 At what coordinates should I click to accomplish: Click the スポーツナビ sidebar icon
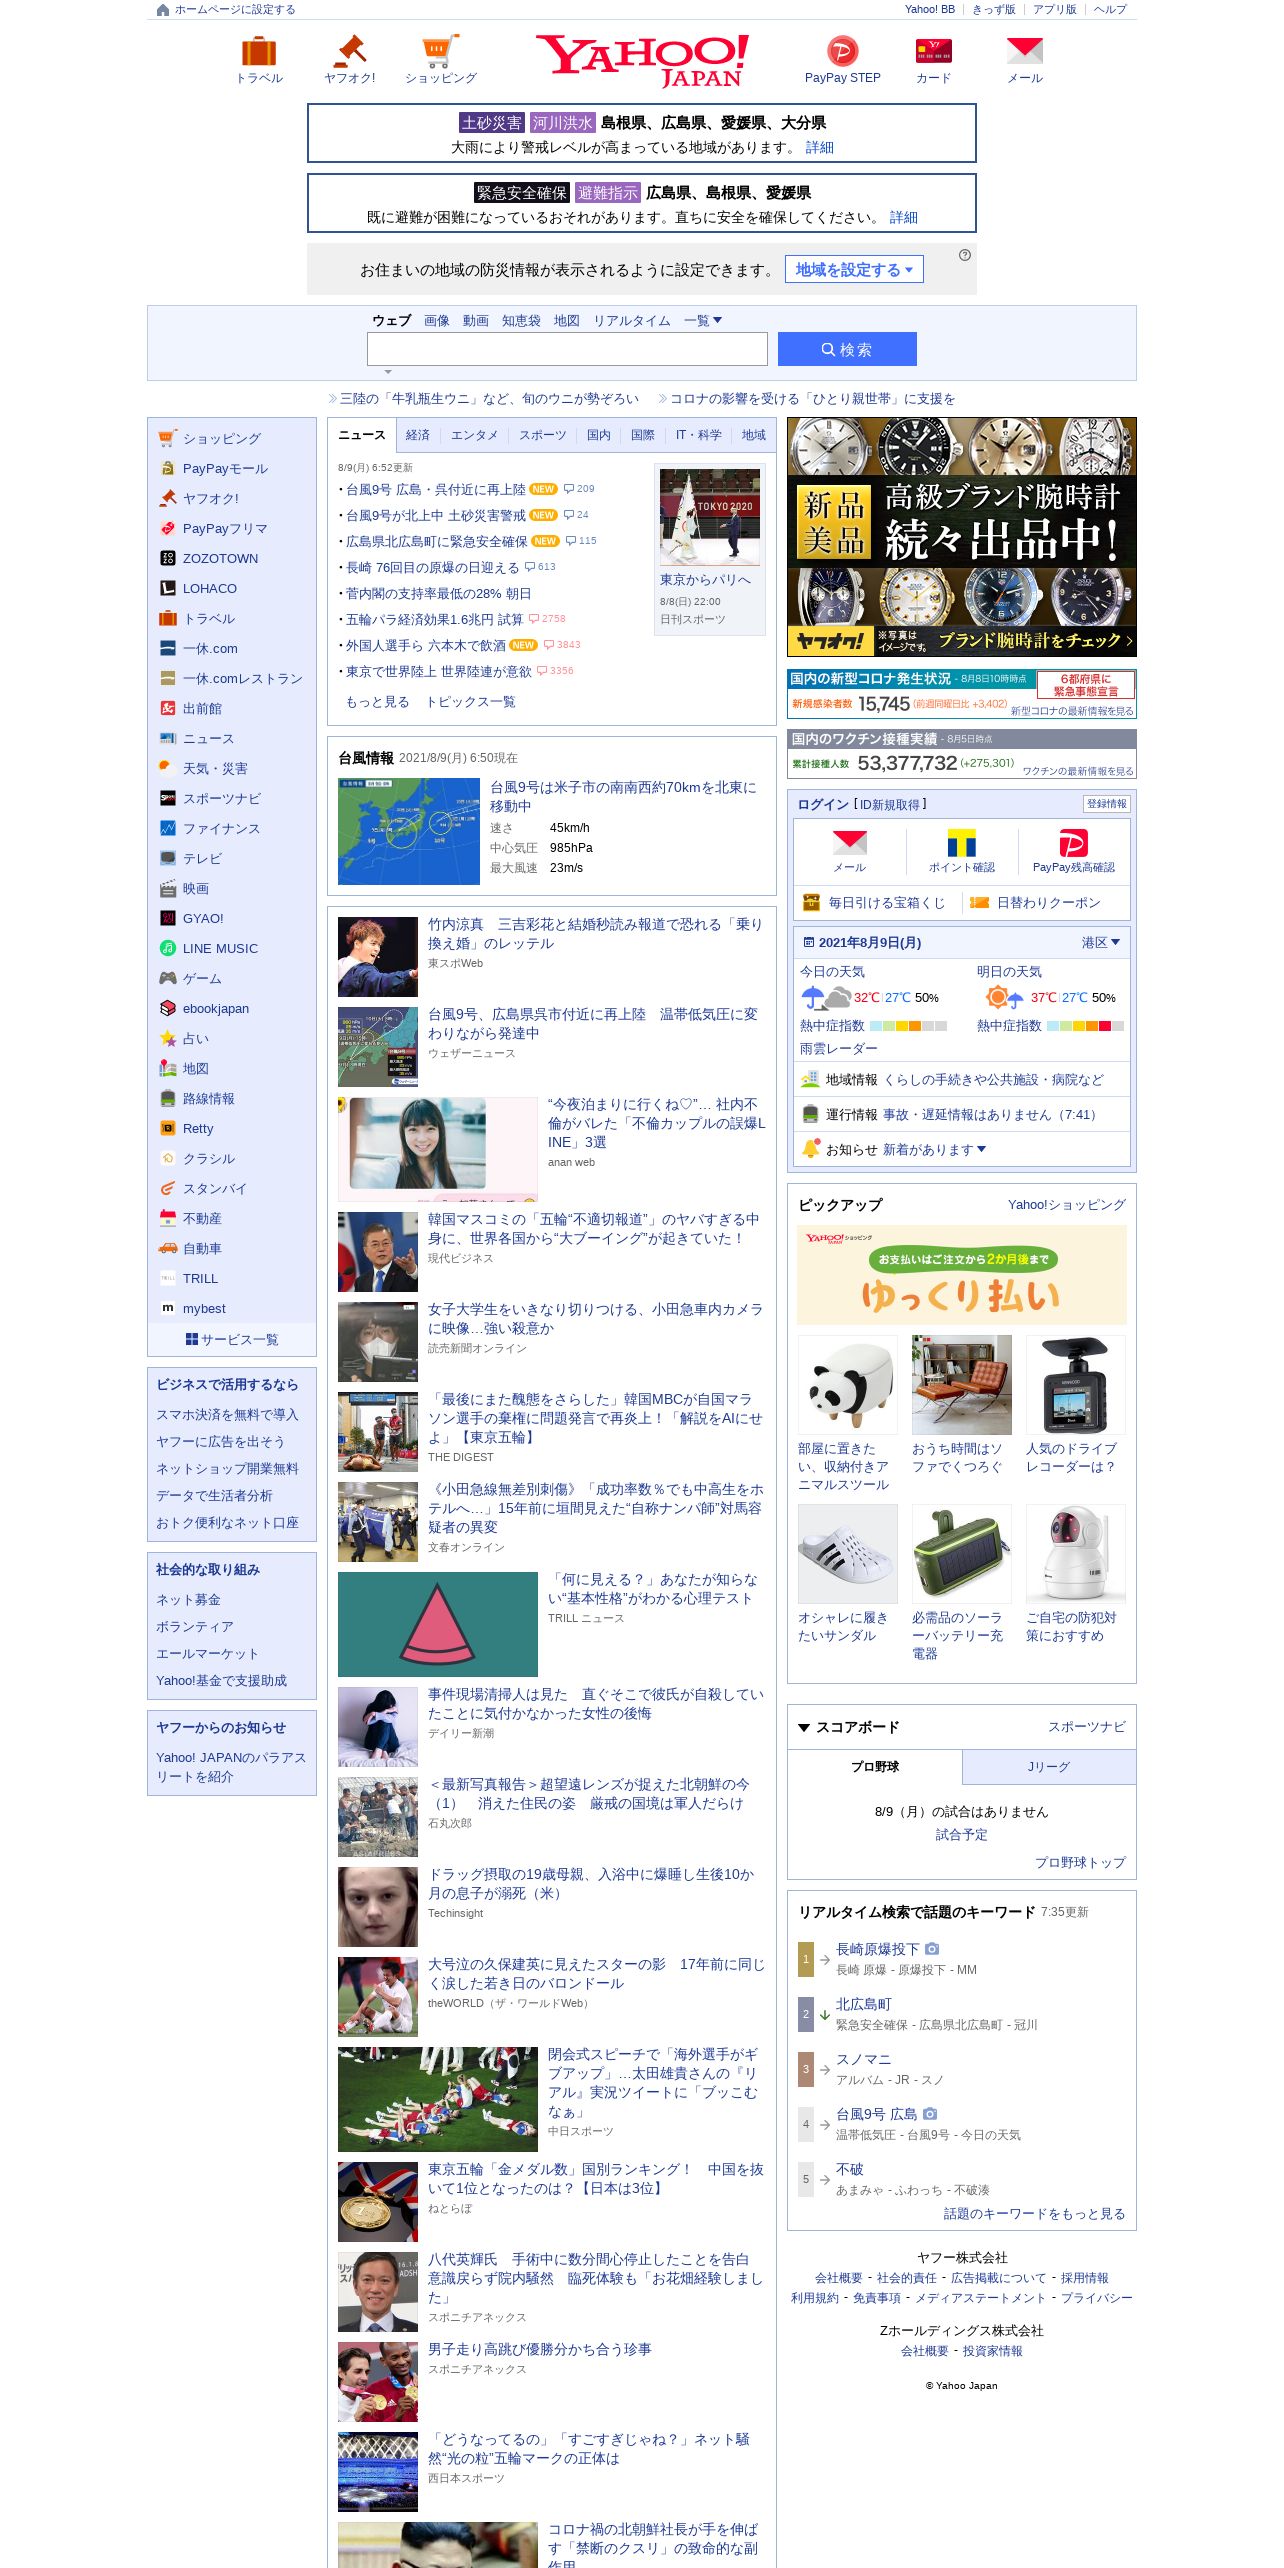(168, 798)
